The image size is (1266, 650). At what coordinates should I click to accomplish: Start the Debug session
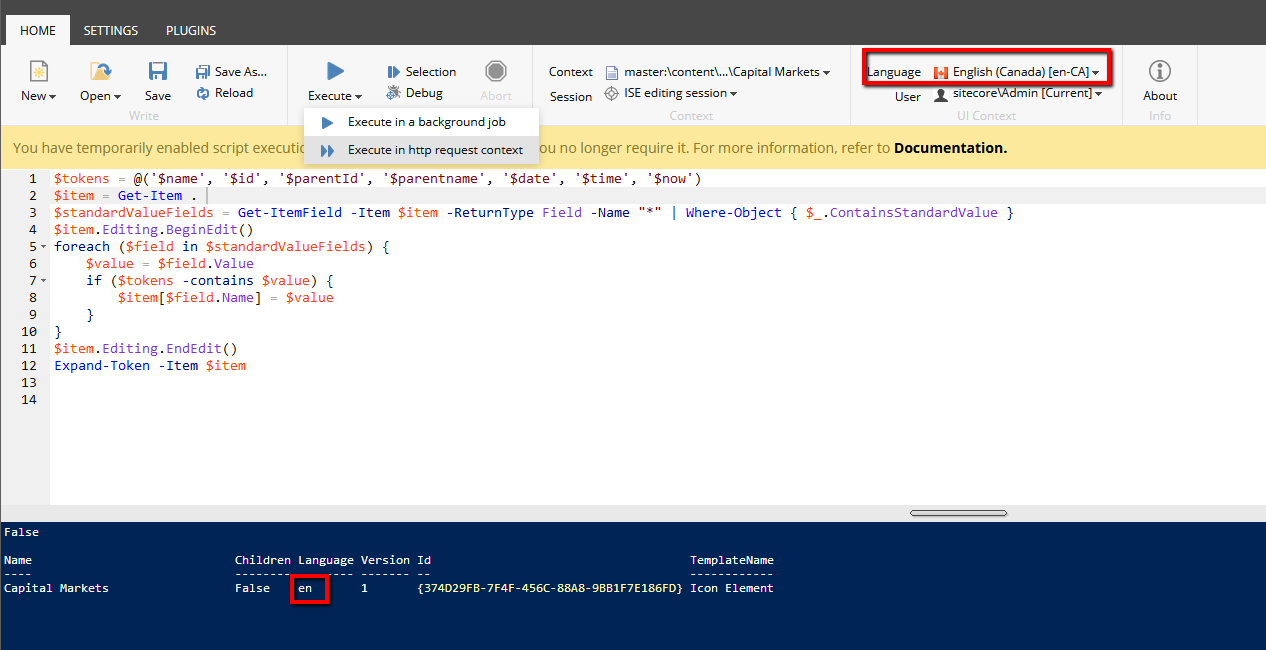415,93
